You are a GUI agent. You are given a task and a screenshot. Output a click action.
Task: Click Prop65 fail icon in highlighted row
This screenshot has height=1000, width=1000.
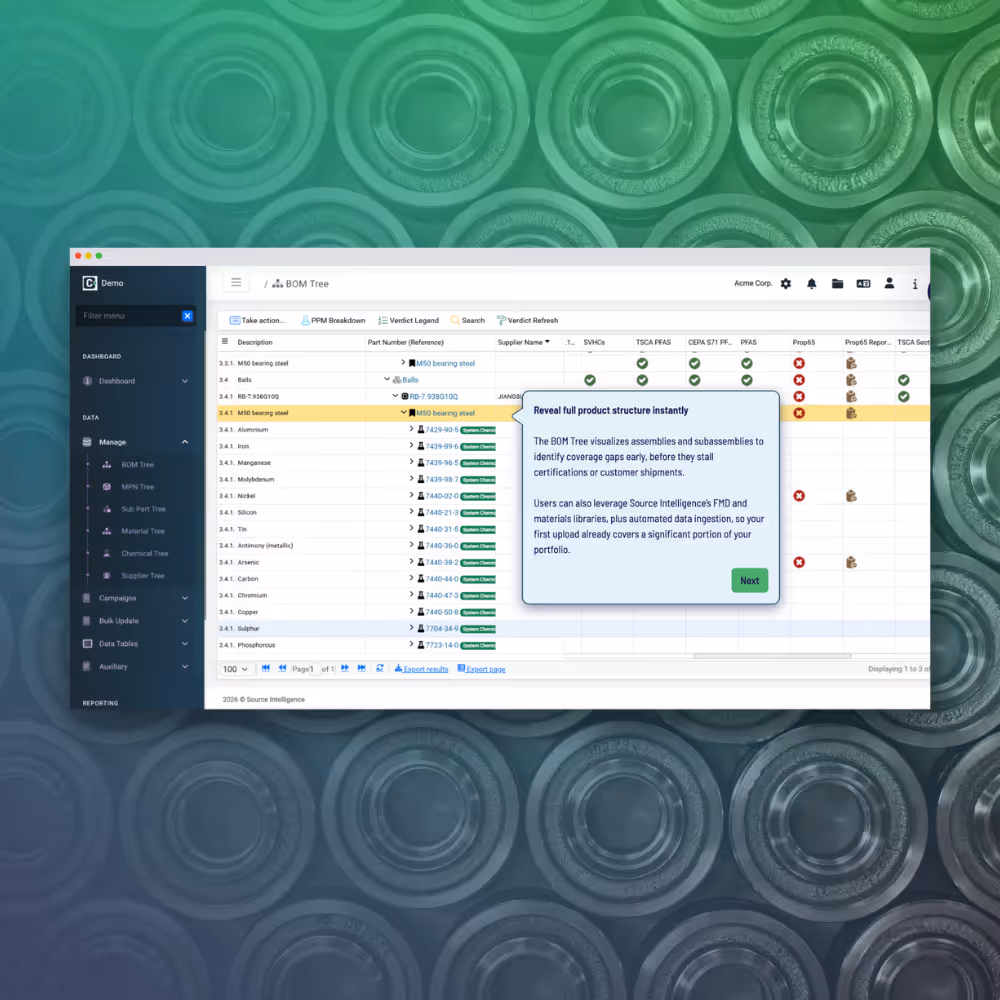coord(798,413)
